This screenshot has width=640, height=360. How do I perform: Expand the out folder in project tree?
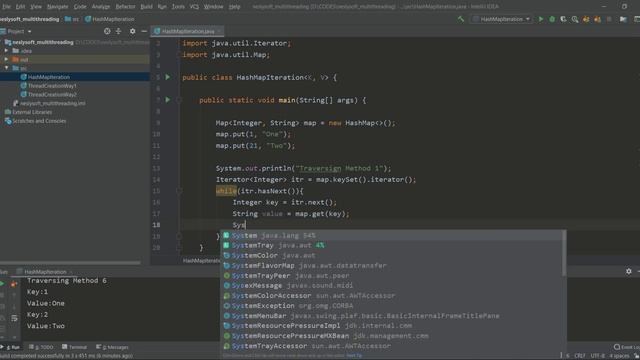(x=6, y=59)
